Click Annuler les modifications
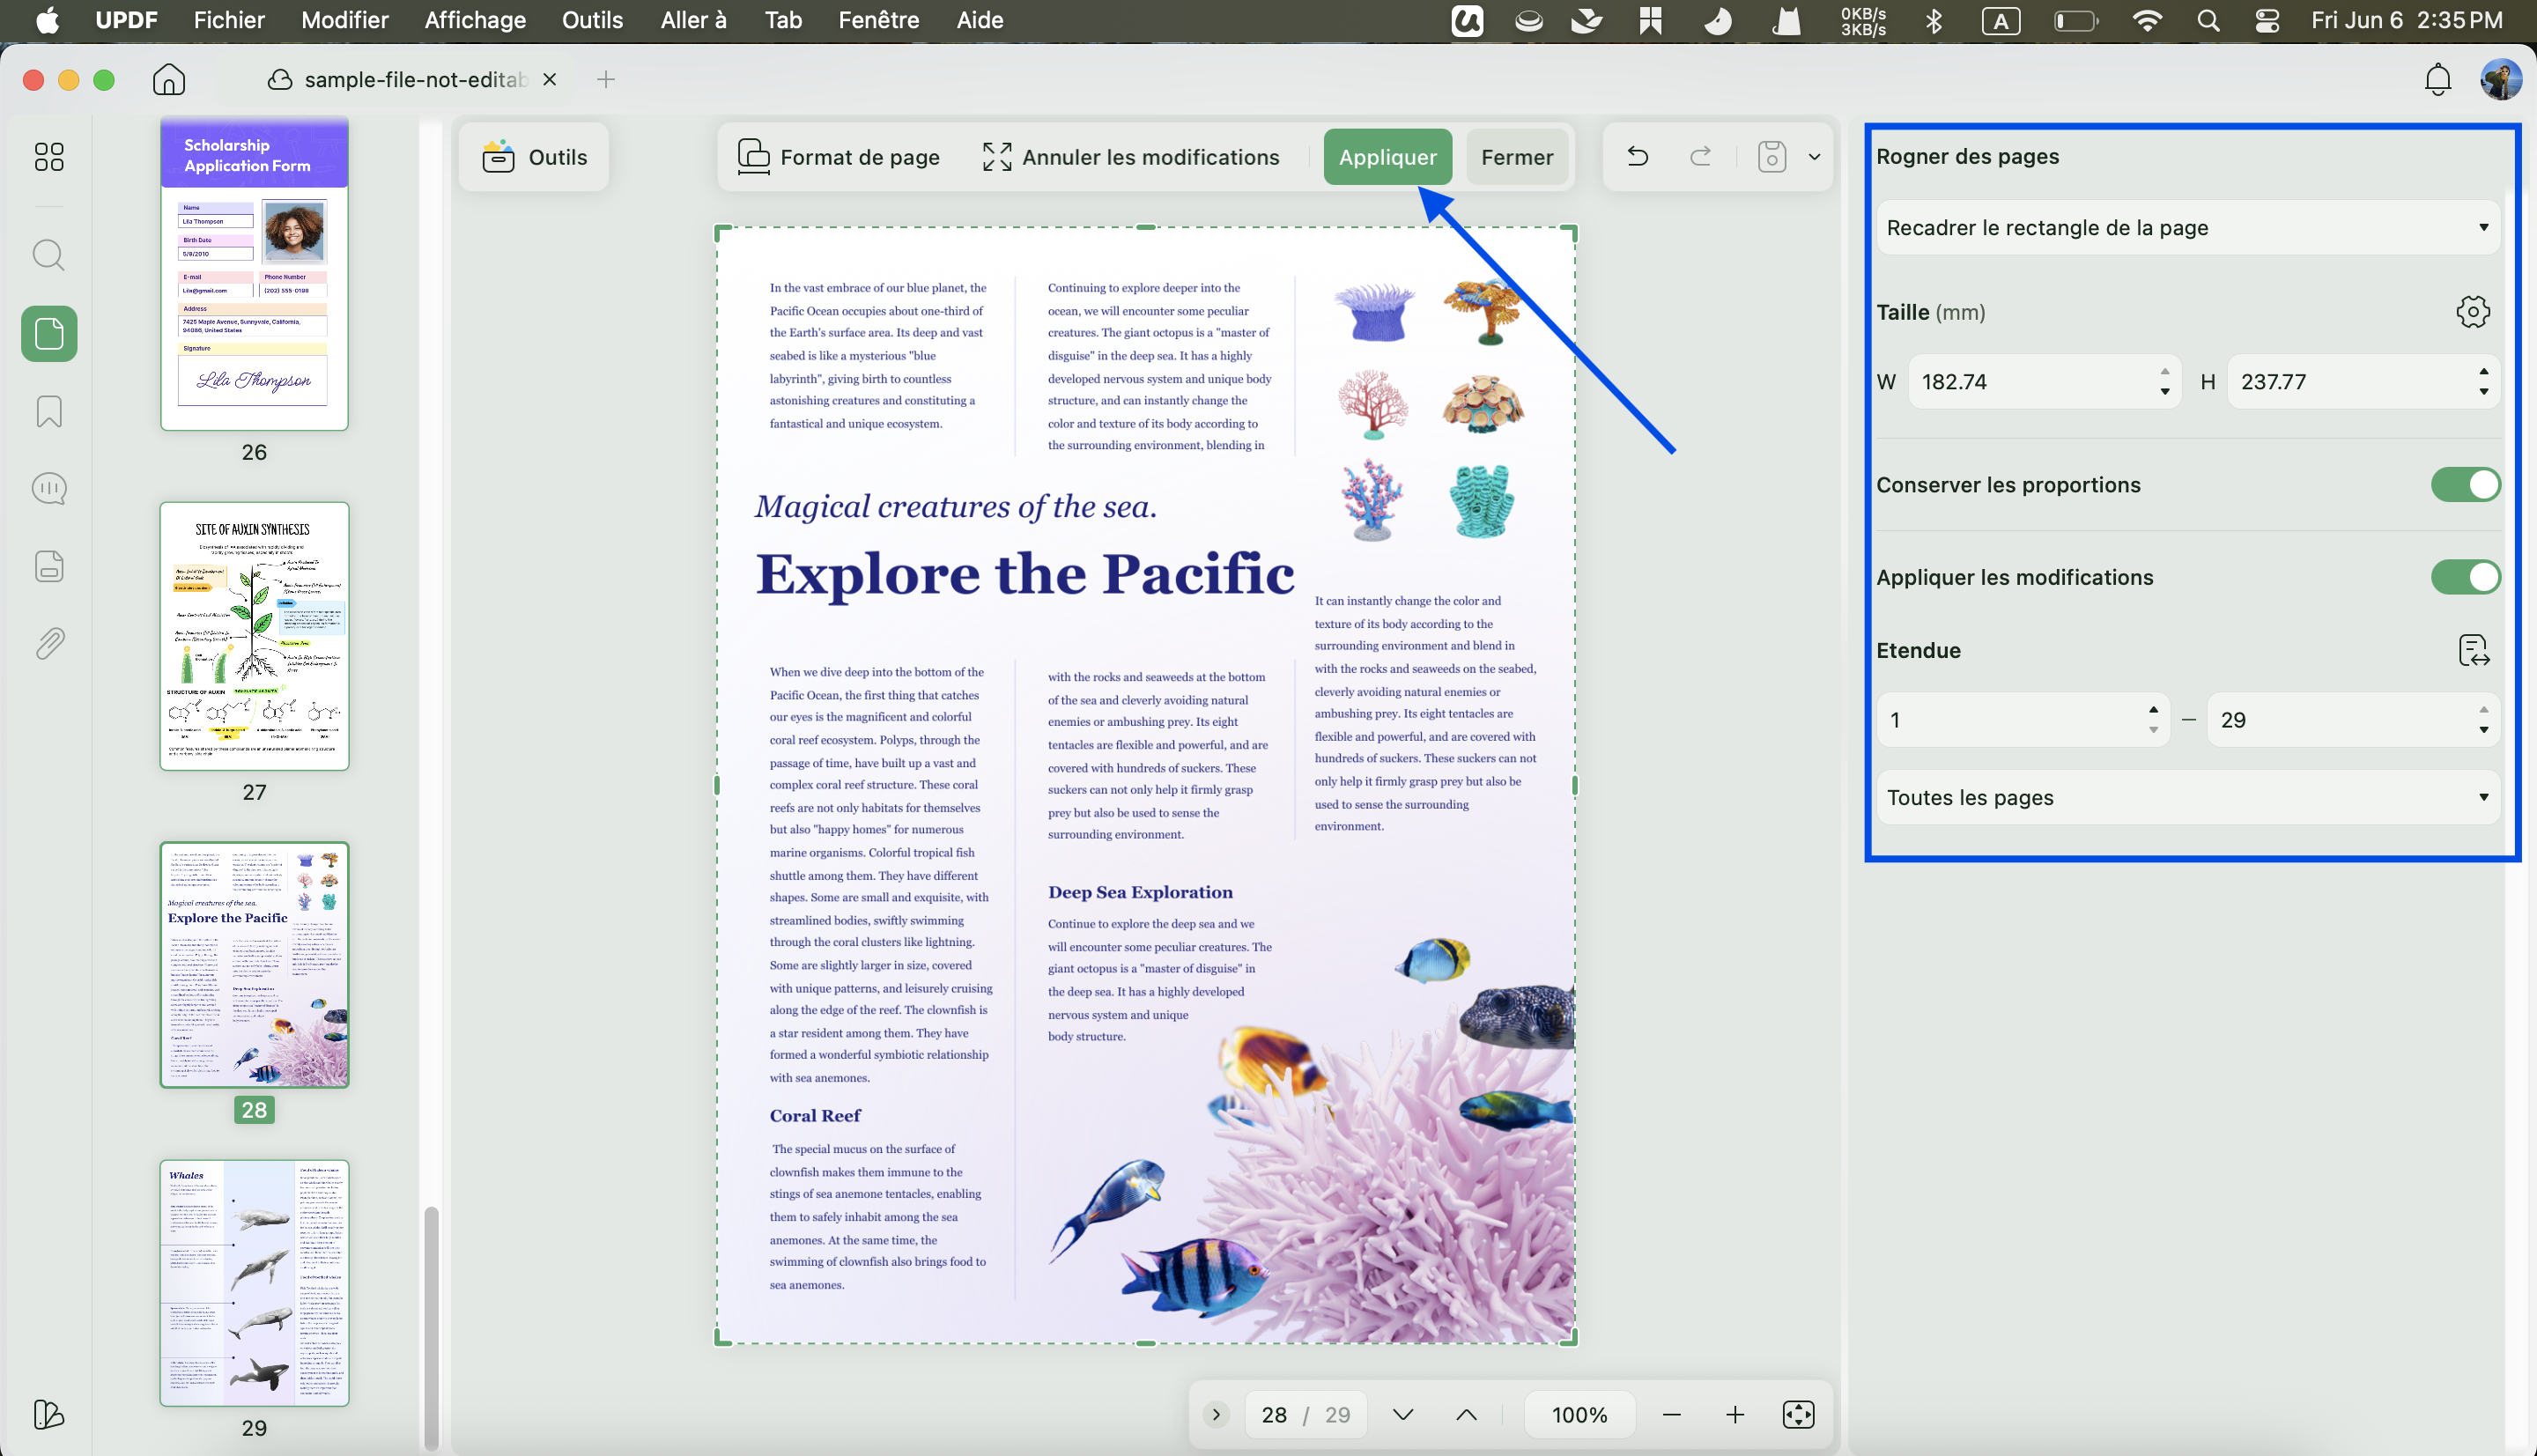Image resolution: width=2537 pixels, height=1456 pixels. (1131, 157)
